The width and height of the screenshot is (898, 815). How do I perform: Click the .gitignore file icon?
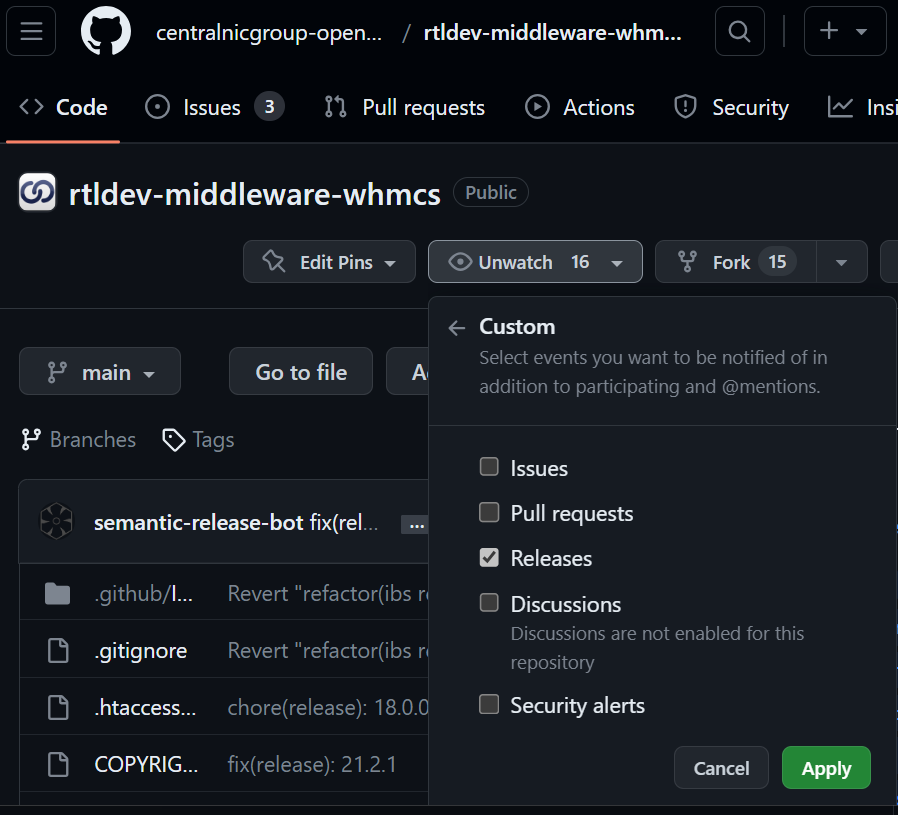[x=58, y=650]
